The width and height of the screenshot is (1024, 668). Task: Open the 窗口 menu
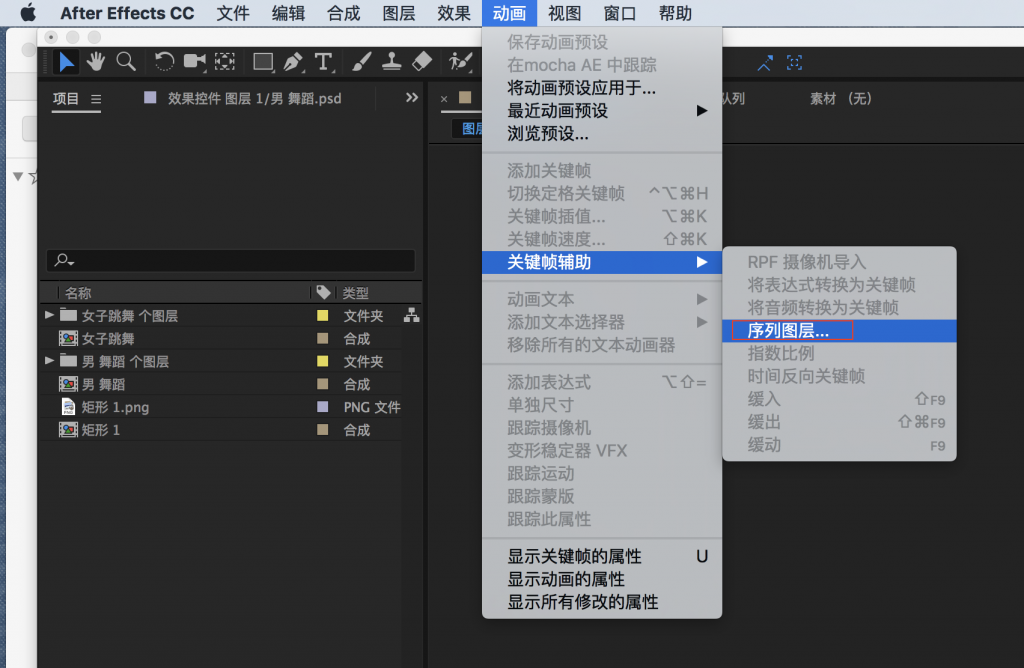[x=620, y=13]
